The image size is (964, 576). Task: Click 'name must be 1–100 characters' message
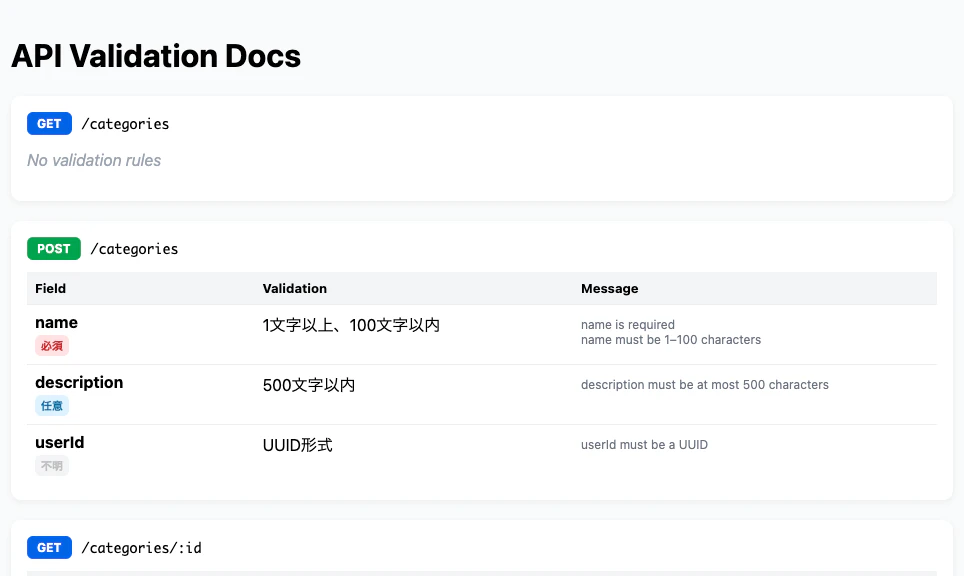671,340
